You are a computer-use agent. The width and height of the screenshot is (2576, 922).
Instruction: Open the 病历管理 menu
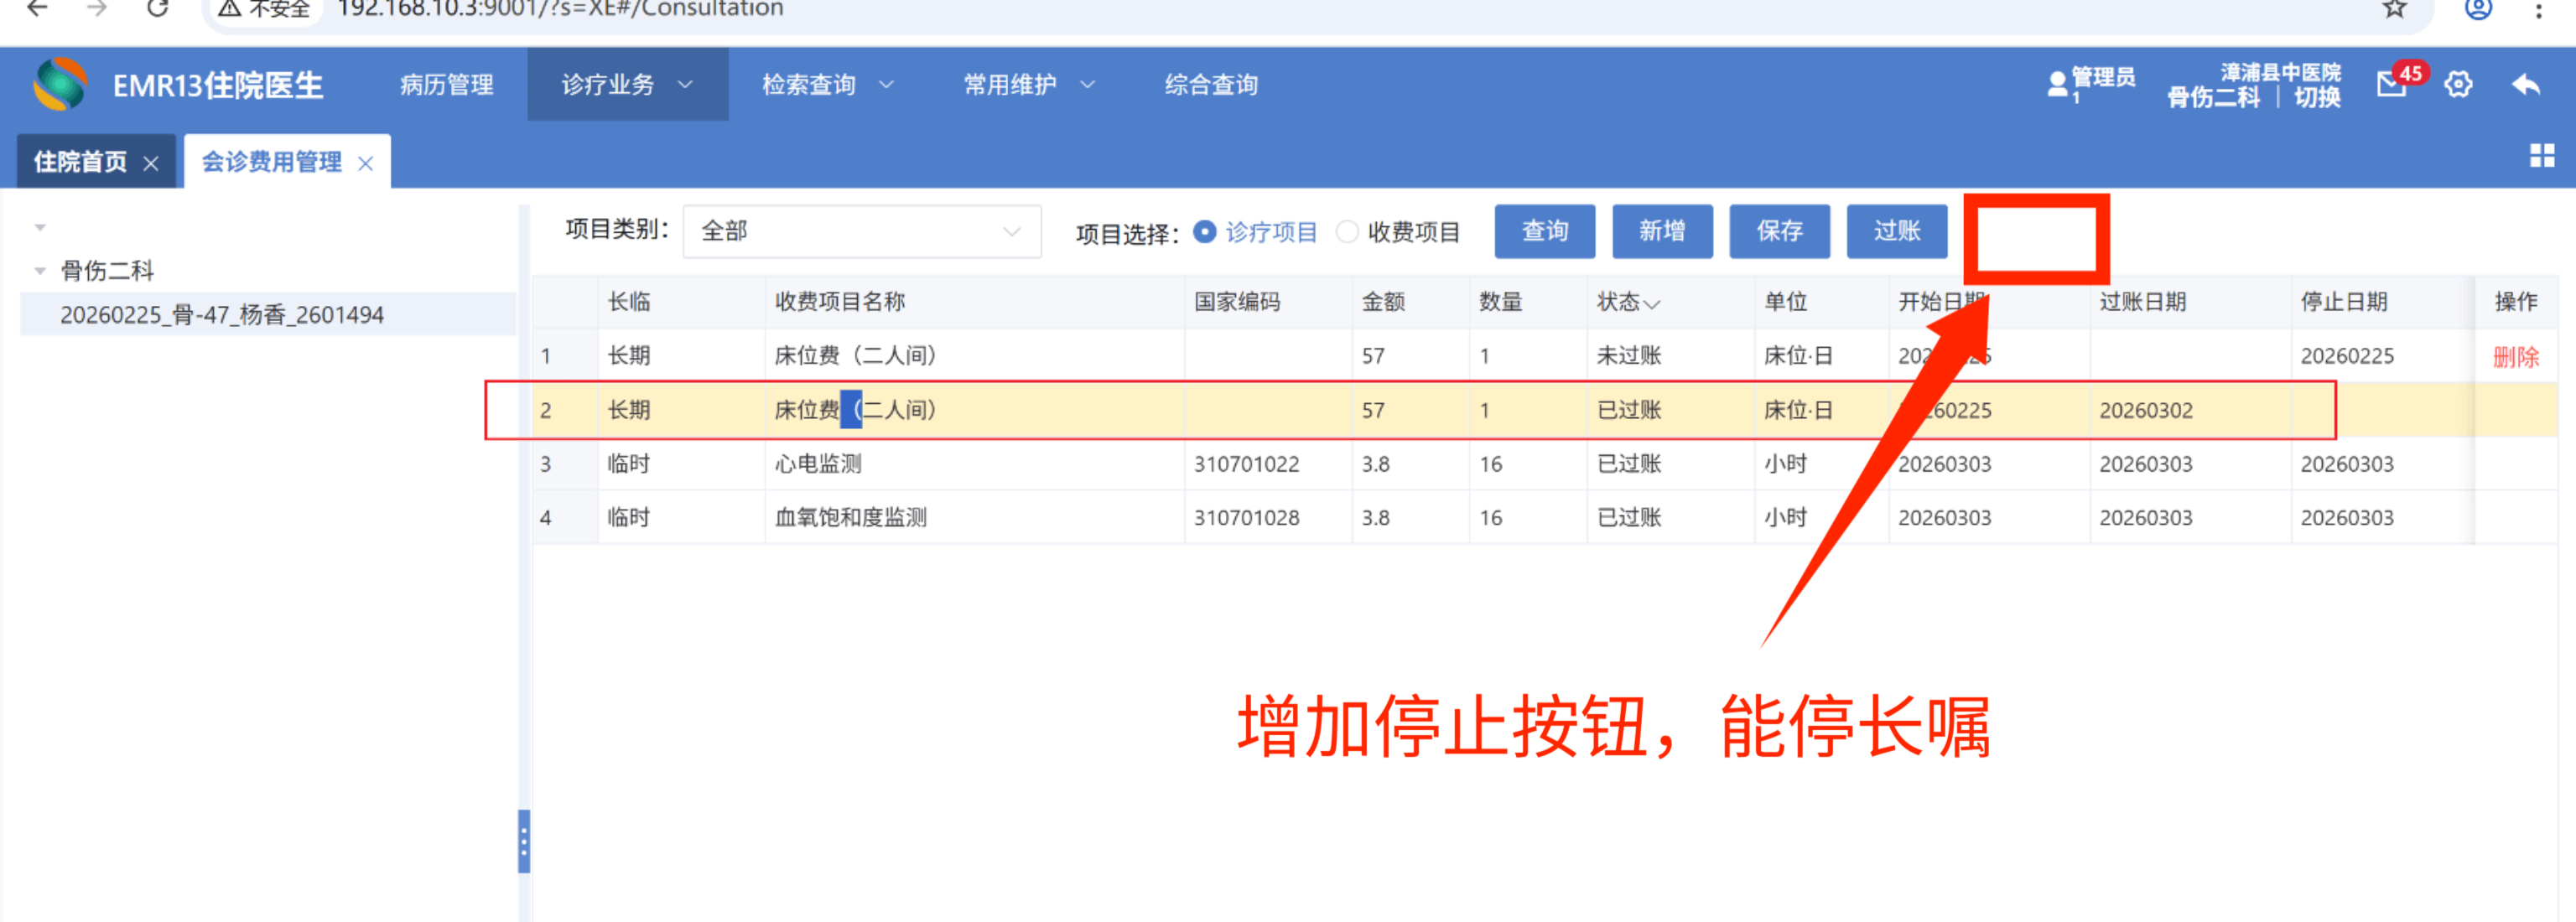click(446, 85)
